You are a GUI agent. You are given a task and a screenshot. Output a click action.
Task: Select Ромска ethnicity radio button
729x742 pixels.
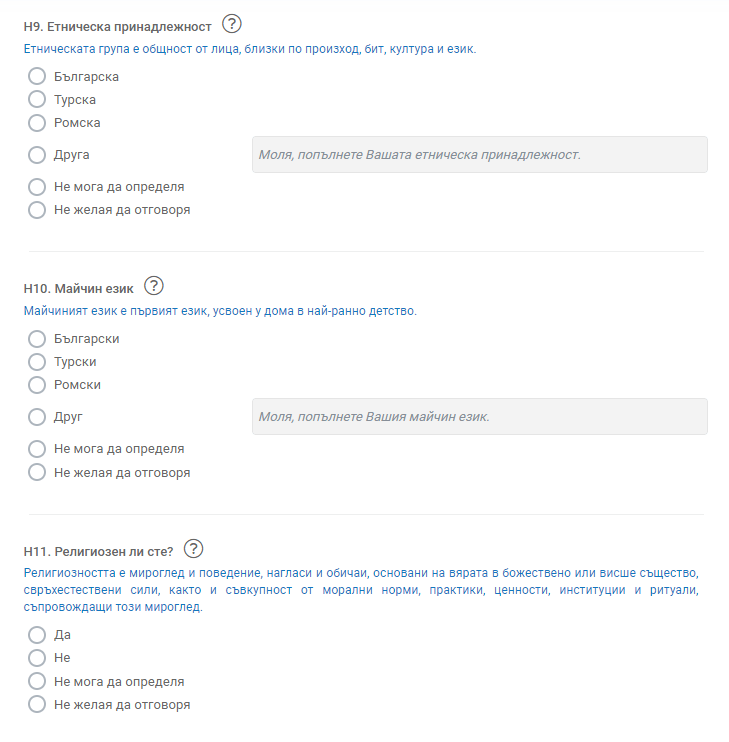(x=37, y=123)
